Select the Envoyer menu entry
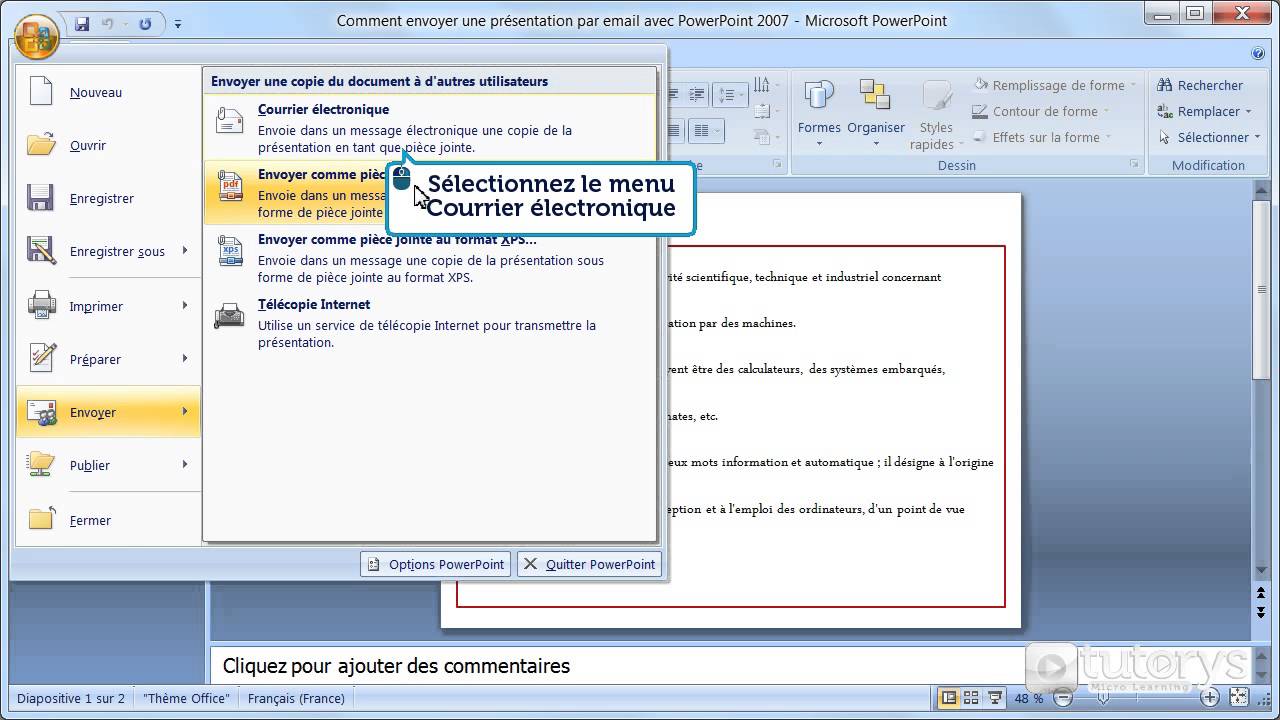 click(x=108, y=412)
